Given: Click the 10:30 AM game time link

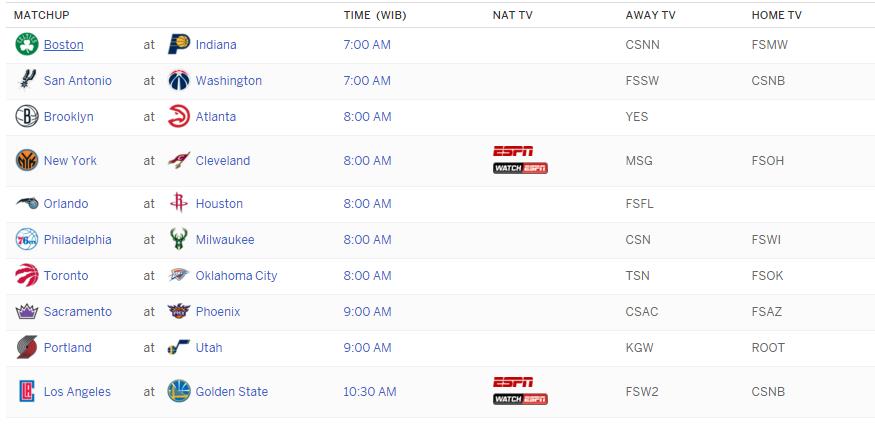Looking at the screenshot, I should click(369, 392).
